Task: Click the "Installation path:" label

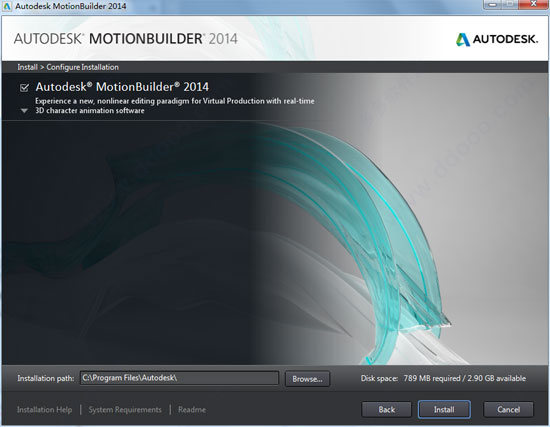Action: [46, 378]
